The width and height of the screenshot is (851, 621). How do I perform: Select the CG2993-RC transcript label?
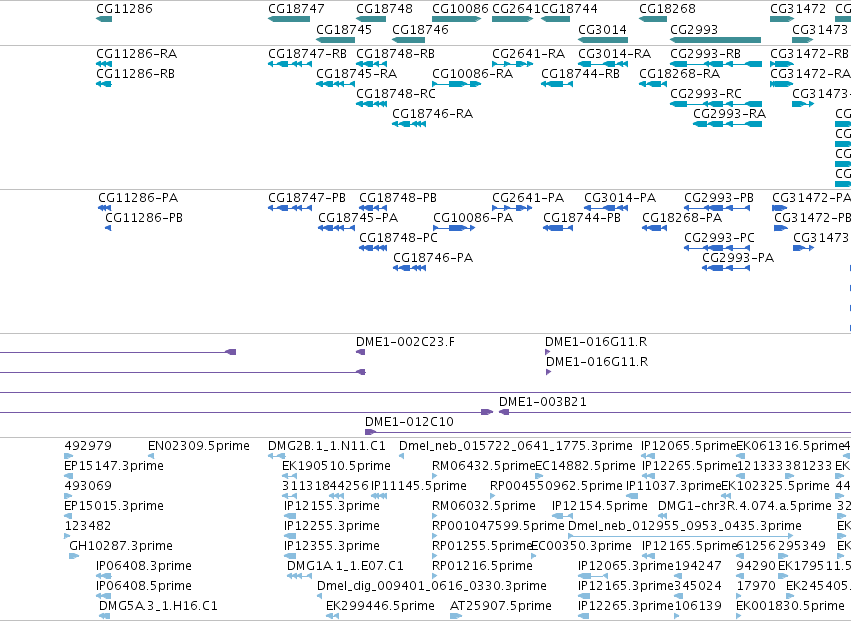coord(706,94)
